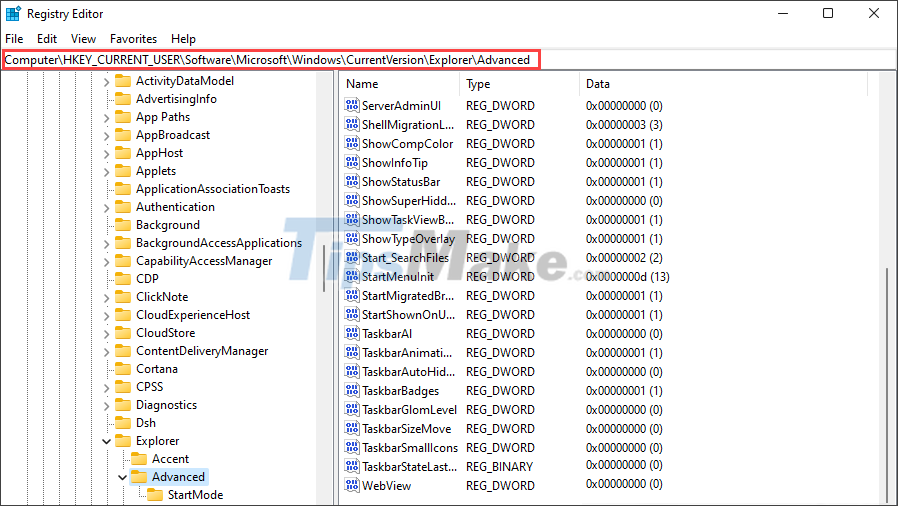This screenshot has height=506, width=898.
Task: Click the TaskbarAl DWORD value icon
Action: click(x=352, y=333)
